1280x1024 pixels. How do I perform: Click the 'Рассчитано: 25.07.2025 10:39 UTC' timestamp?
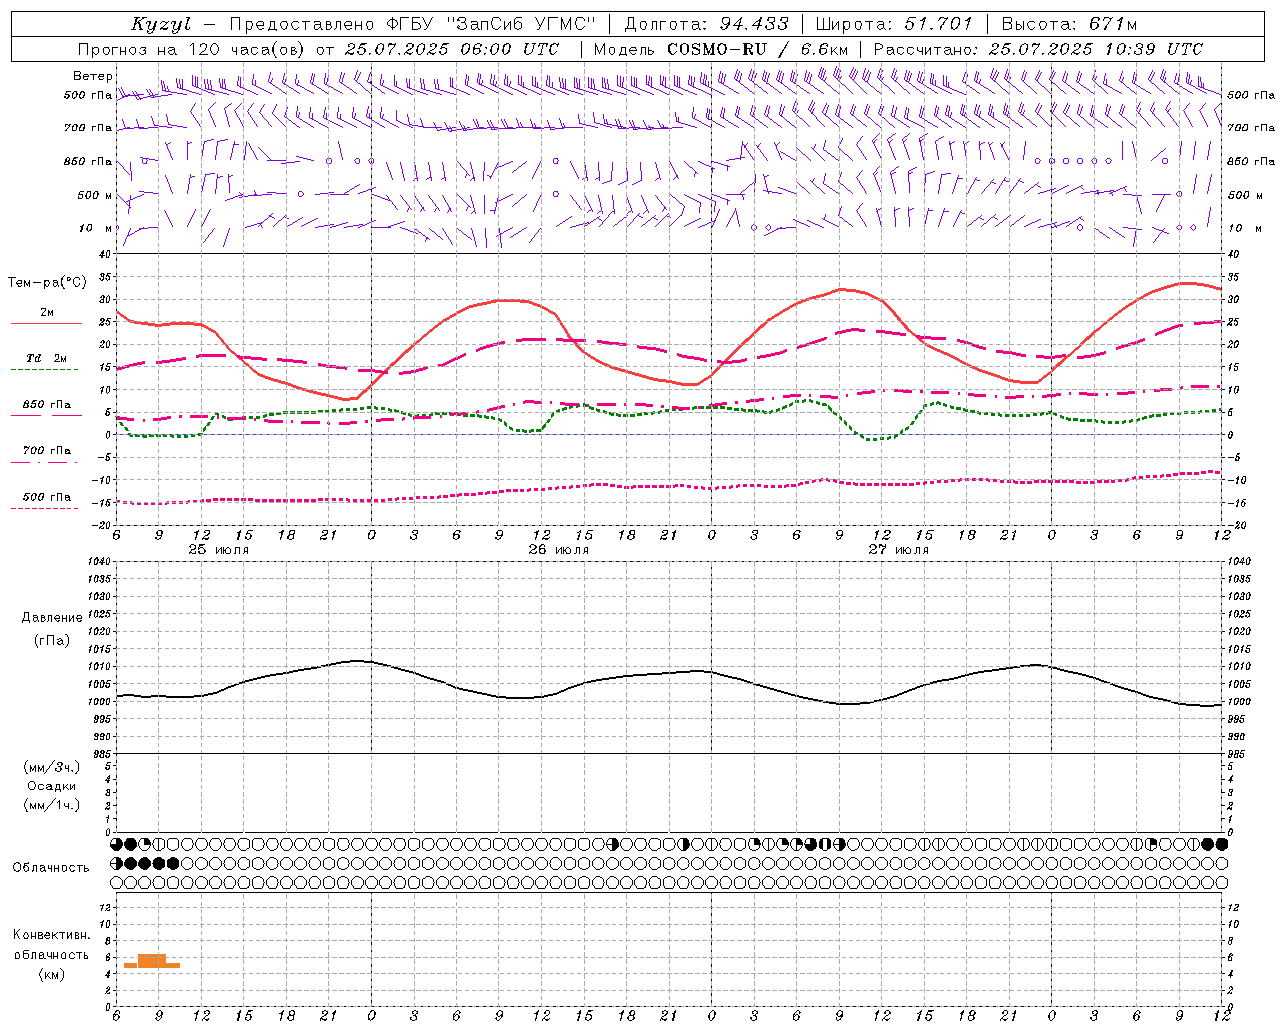1038,49
